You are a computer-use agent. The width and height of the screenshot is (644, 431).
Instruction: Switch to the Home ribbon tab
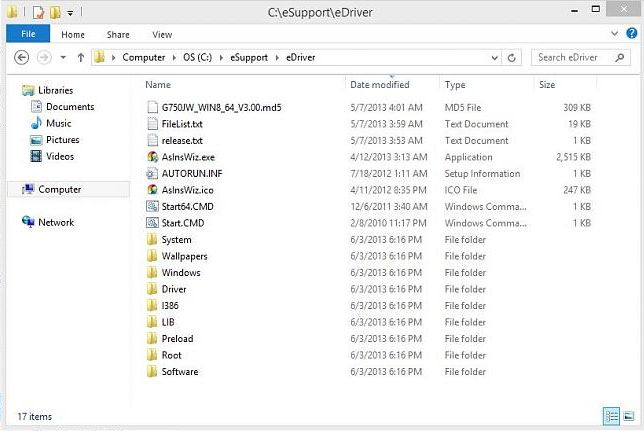[x=73, y=35]
